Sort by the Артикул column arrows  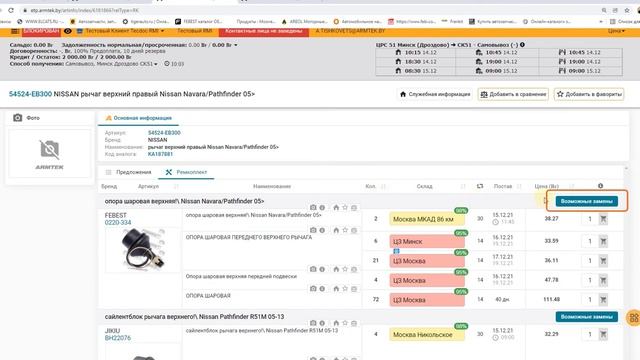pos(176,187)
